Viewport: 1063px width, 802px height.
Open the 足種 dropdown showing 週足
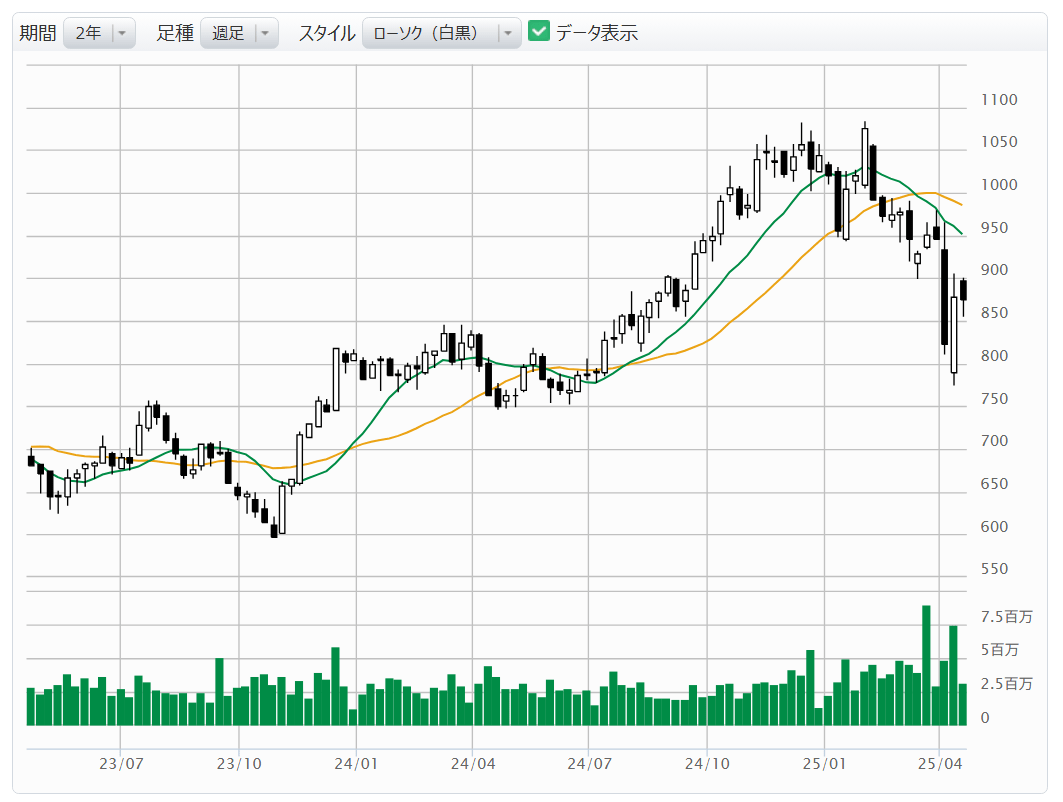point(238,33)
